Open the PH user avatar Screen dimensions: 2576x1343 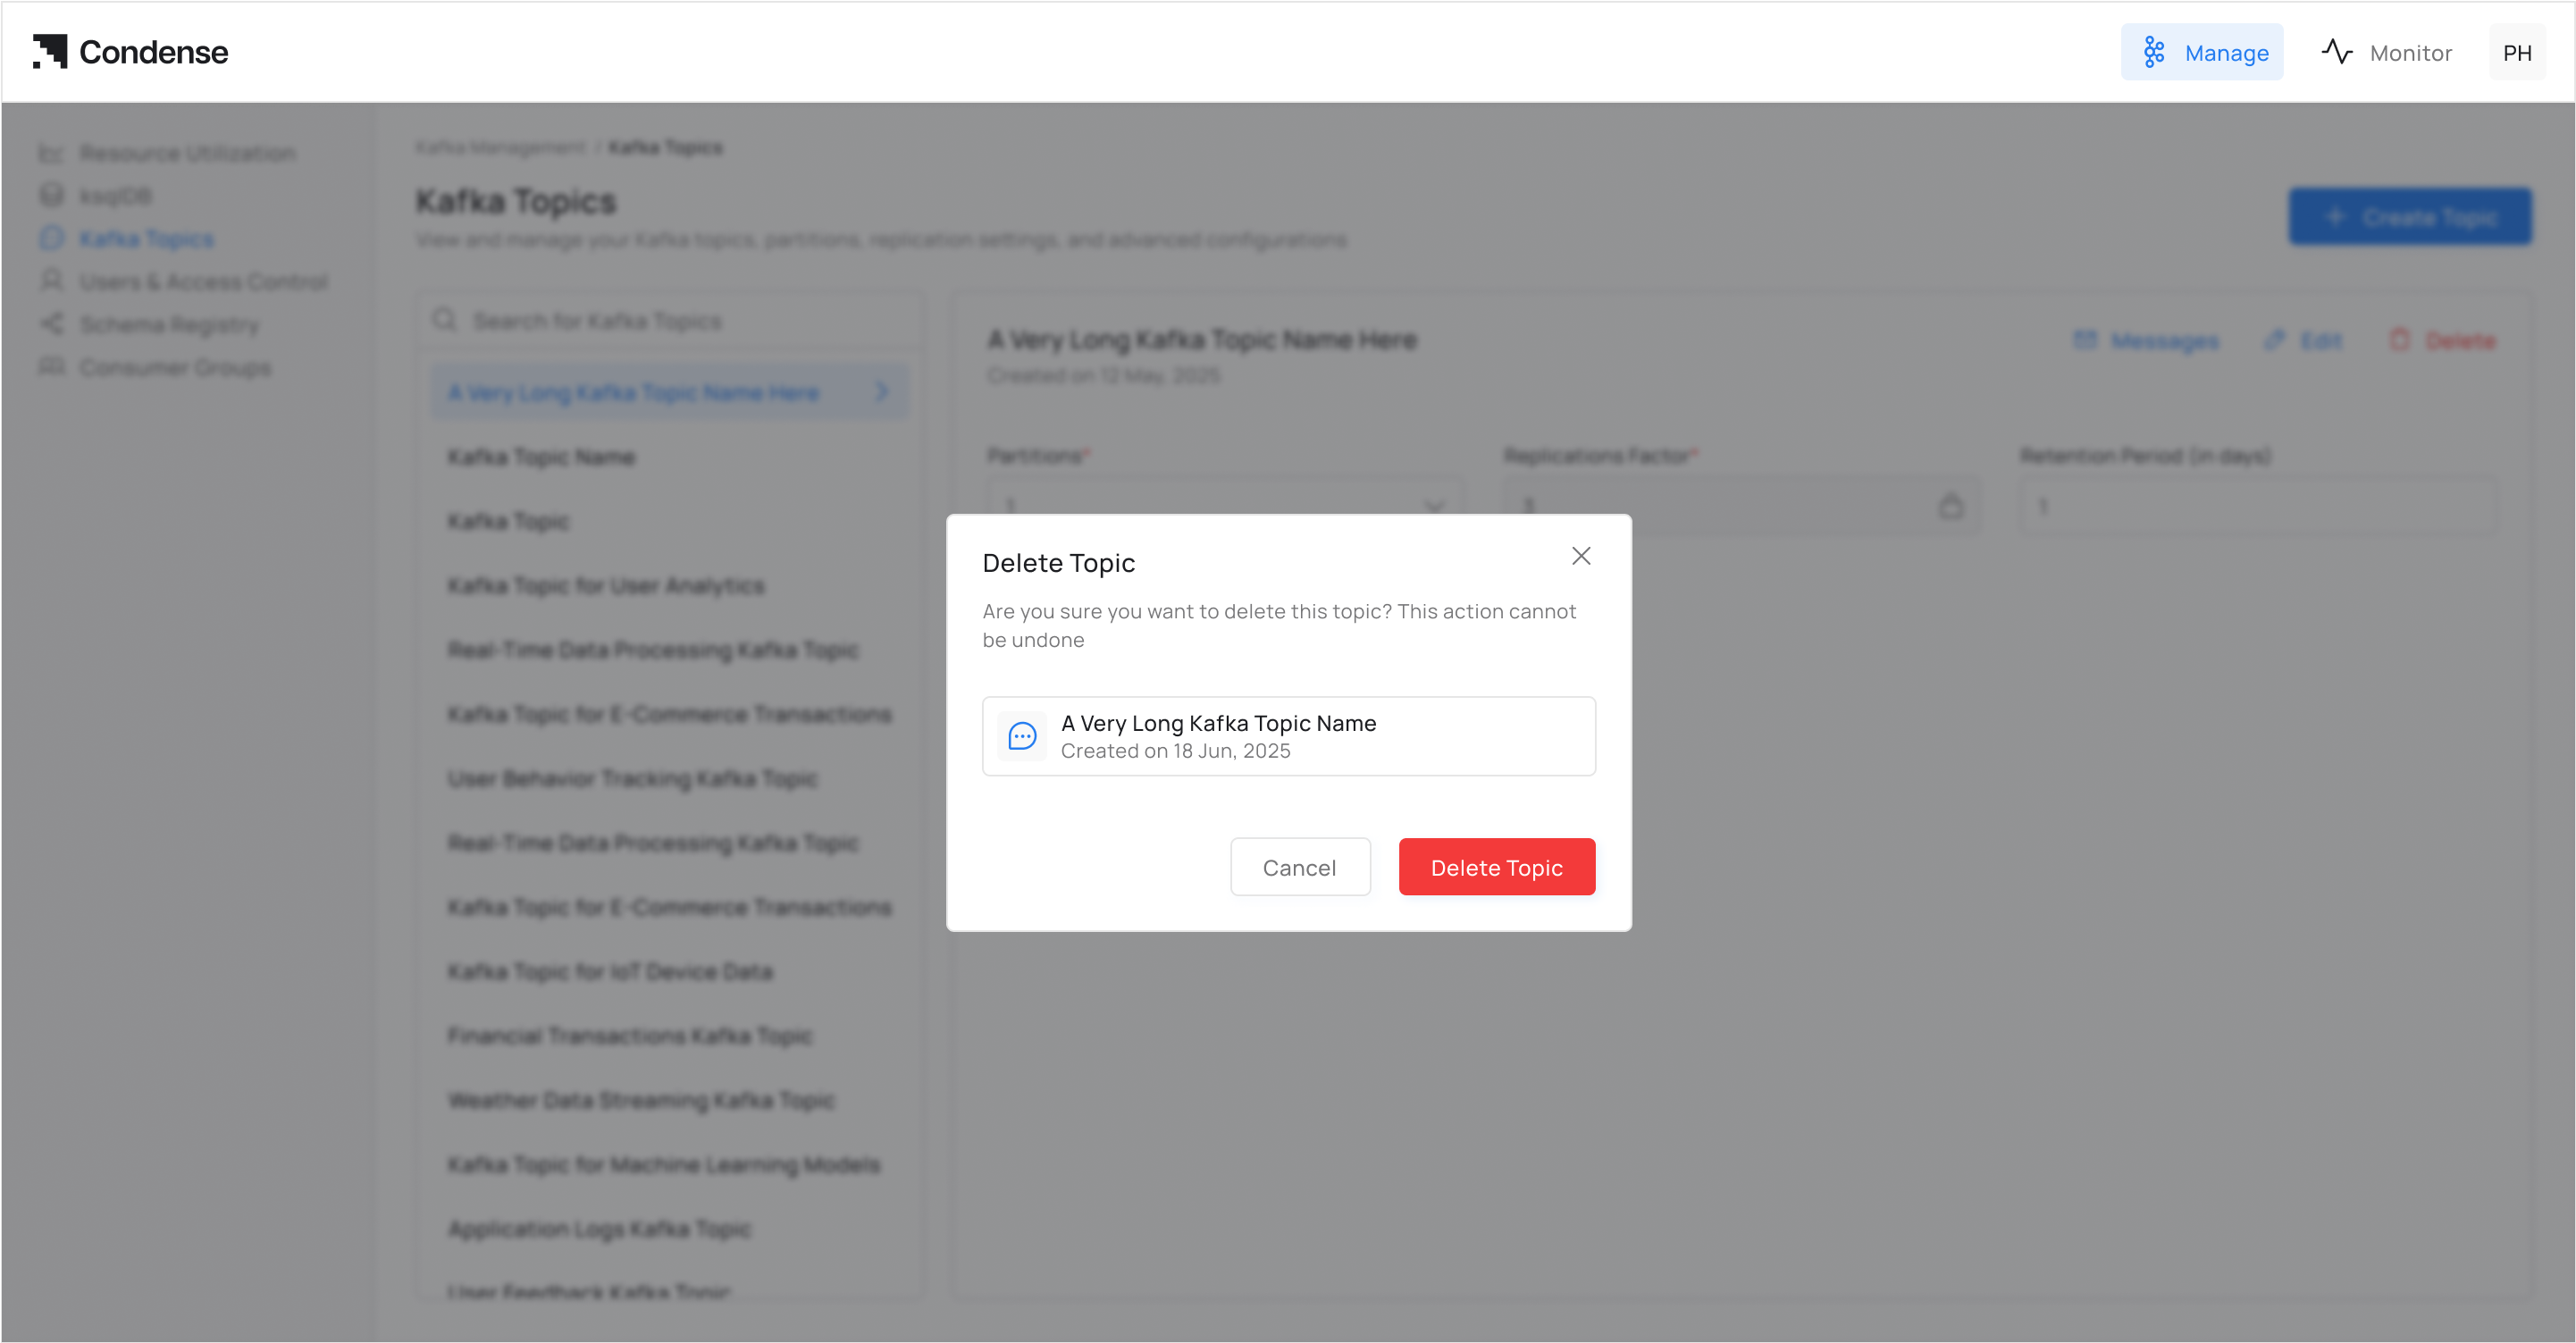click(2516, 53)
